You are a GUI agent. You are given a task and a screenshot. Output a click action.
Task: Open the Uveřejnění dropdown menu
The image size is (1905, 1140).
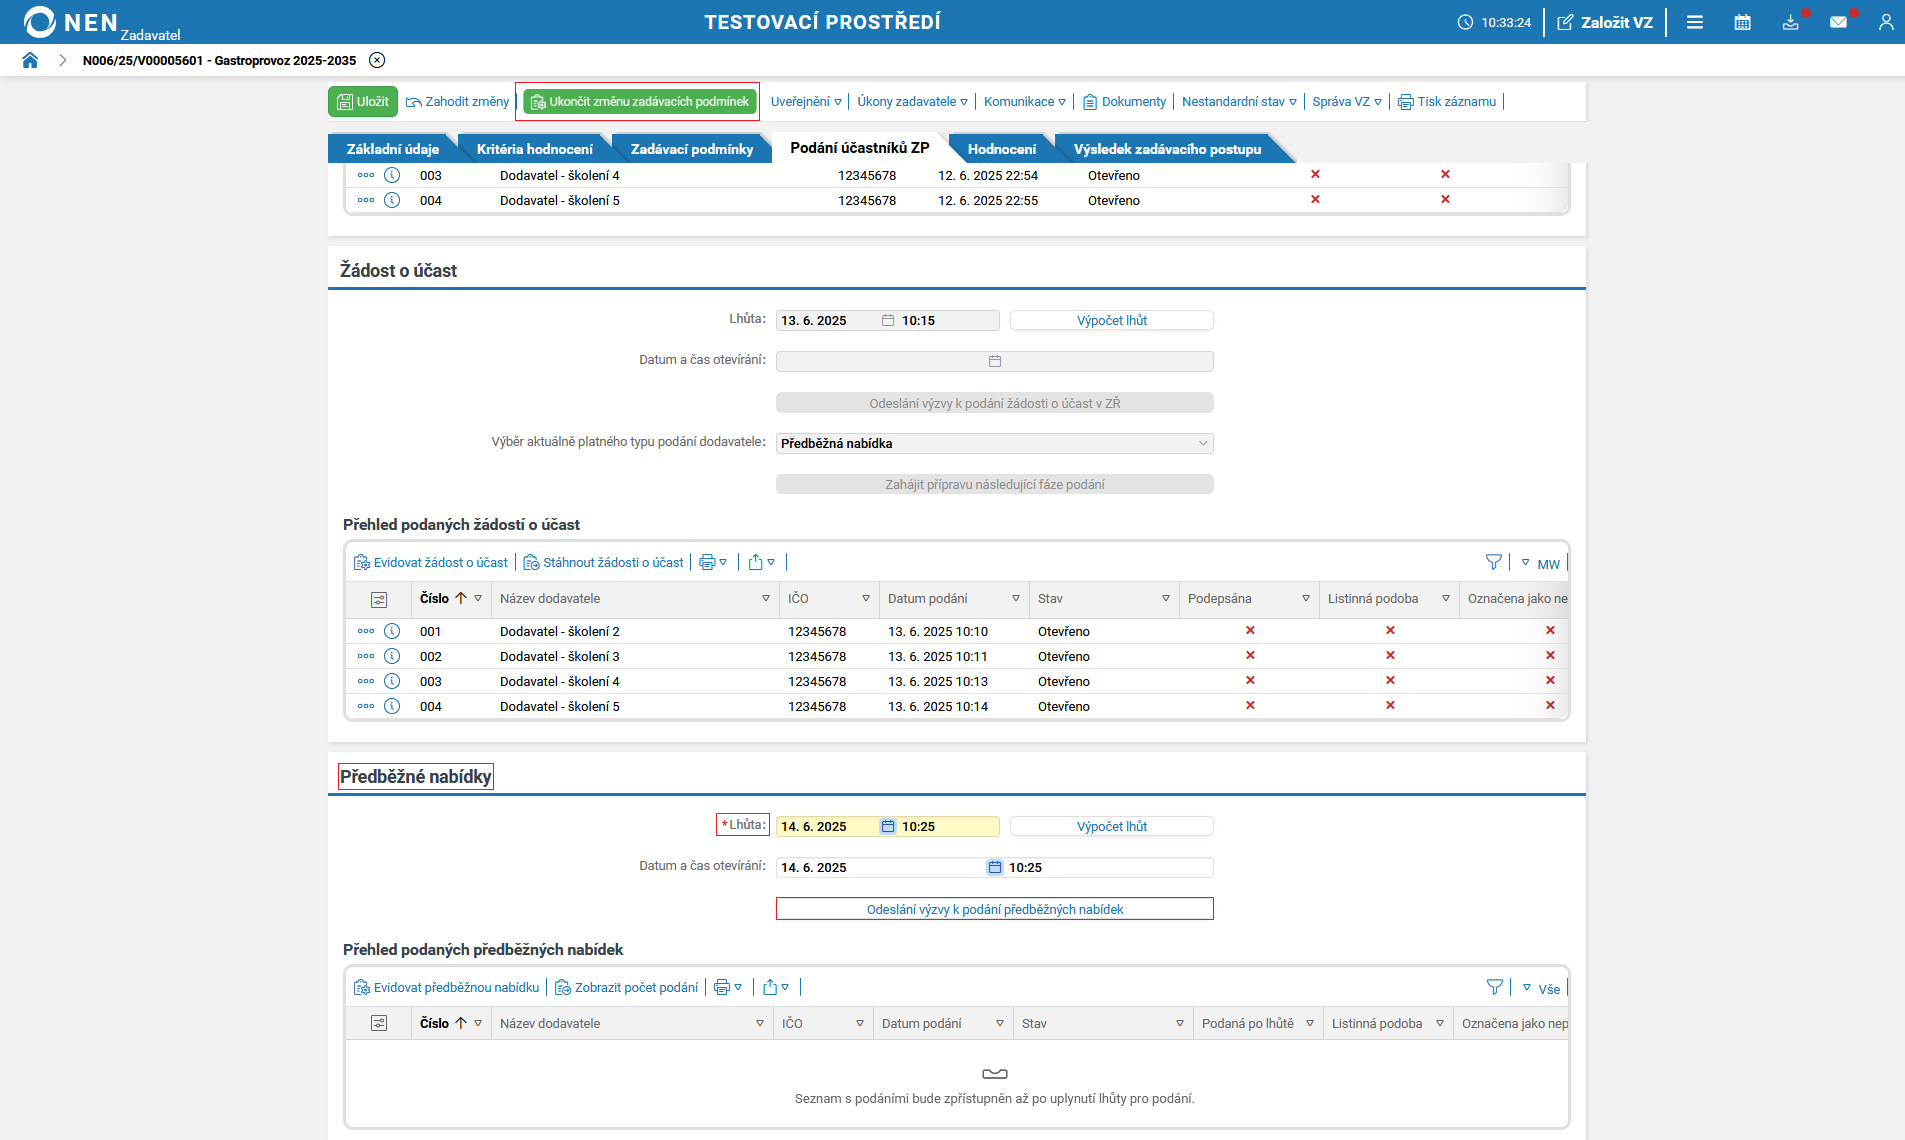click(805, 101)
